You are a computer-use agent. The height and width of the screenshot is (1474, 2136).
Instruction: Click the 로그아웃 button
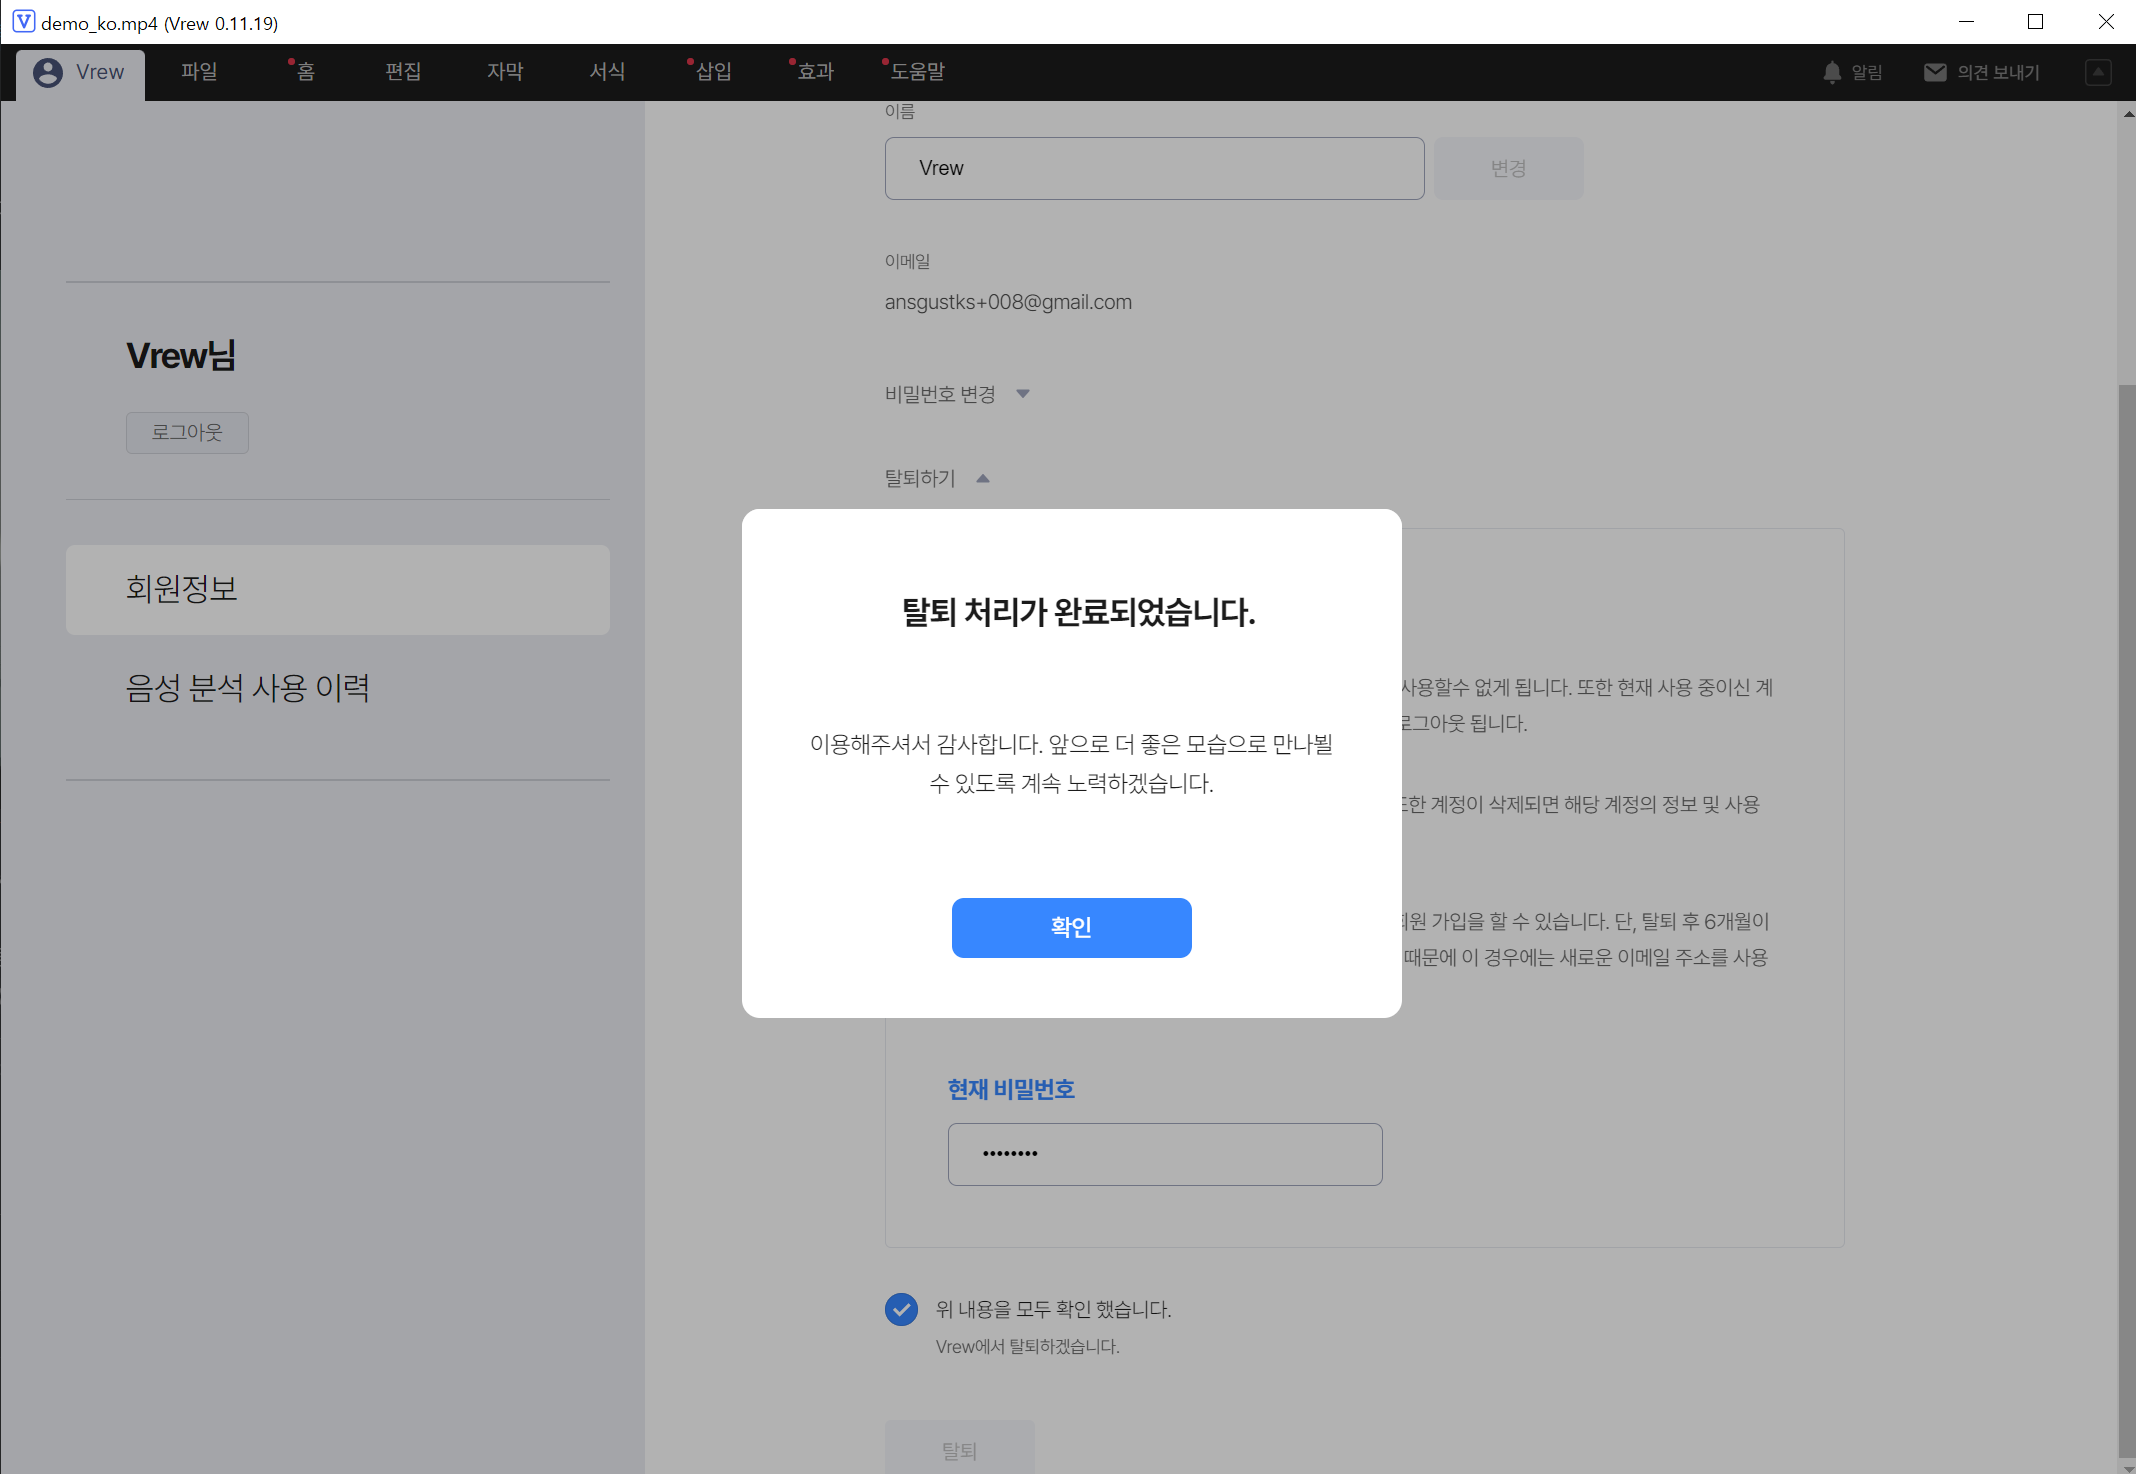pyautogui.click(x=187, y=432)
